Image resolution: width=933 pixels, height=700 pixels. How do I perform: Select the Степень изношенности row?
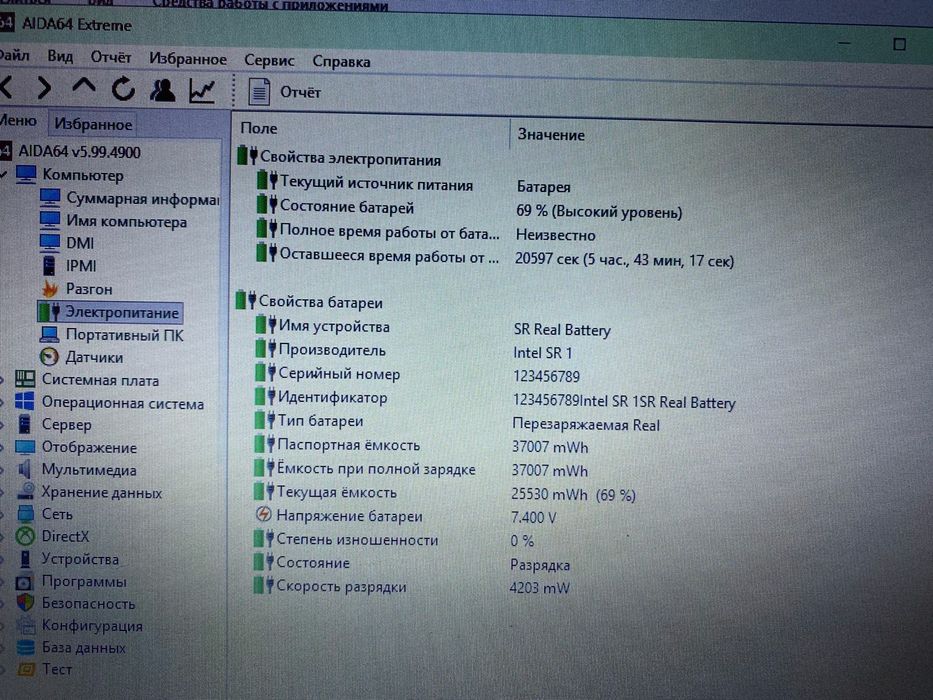tap(394, 540)
